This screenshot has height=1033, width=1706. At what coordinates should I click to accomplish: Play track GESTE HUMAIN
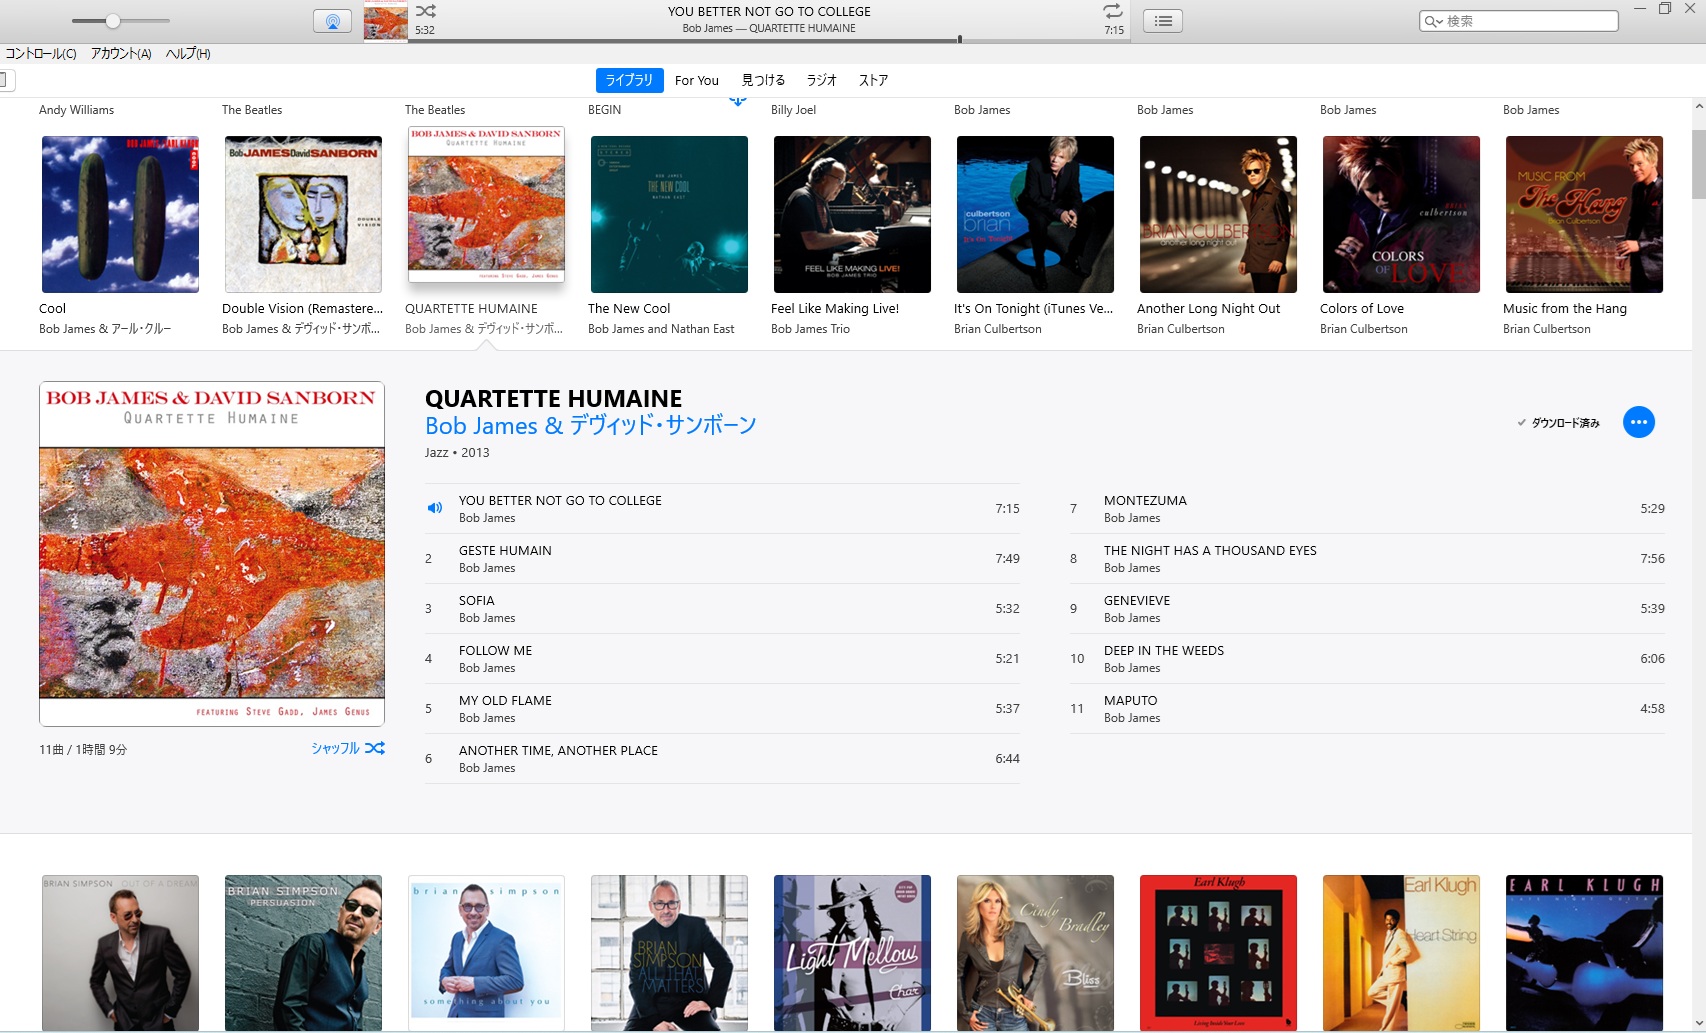click(722, 558)
